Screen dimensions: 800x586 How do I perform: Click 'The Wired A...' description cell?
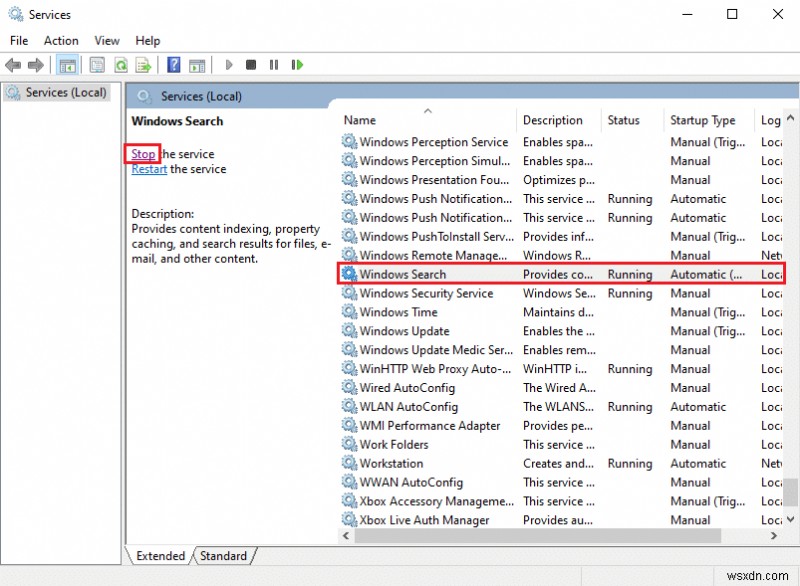[559, 388]
